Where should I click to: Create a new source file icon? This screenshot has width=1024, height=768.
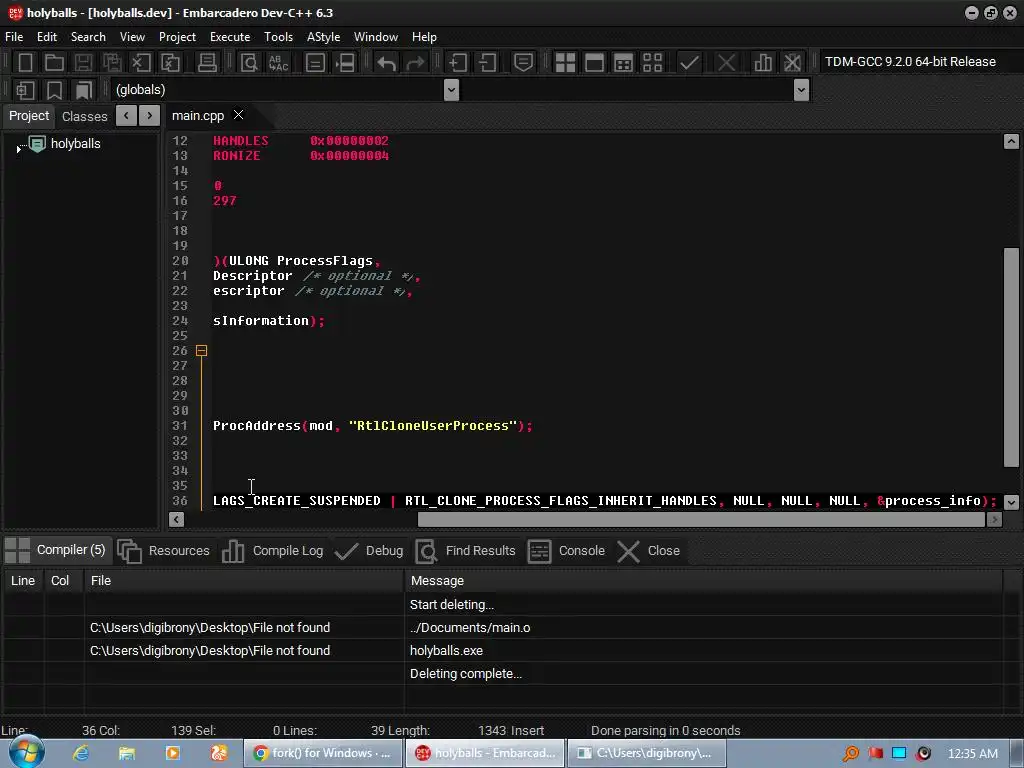coord(25,63)
